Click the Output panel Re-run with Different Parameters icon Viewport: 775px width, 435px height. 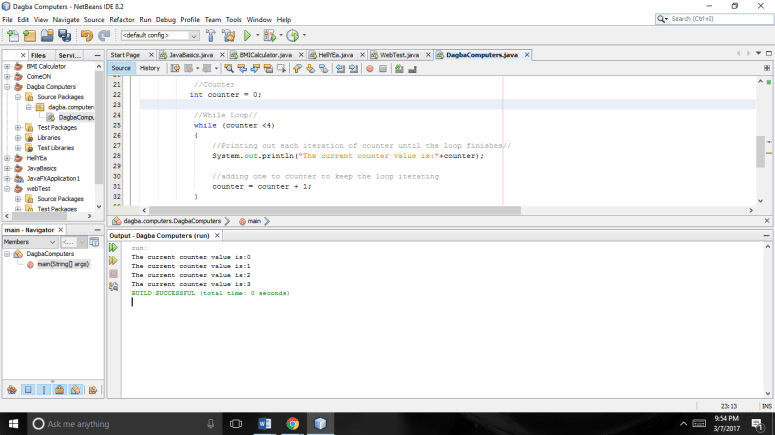tap(113, 261)
